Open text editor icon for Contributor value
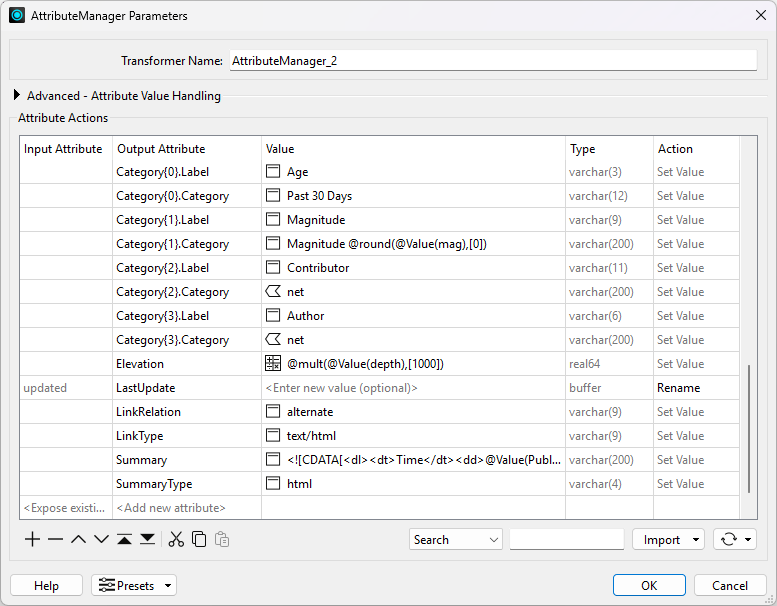The width and height of the screenshot is (777, 606). (x=273, y=267)
